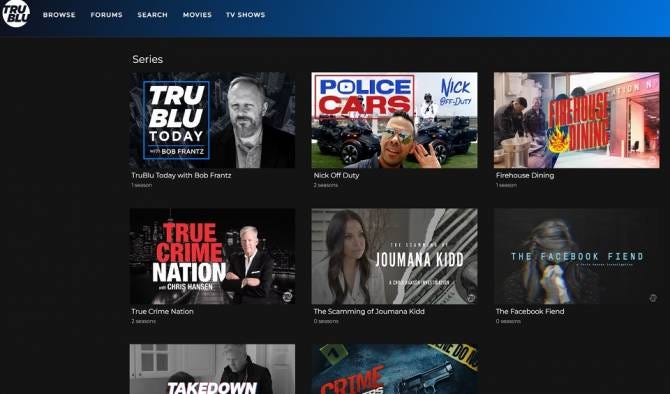This screenshot has height=394, width=670.
Task: Click the 'TruBlu Today with Bob Frantz' title
Action: (181, 175)
